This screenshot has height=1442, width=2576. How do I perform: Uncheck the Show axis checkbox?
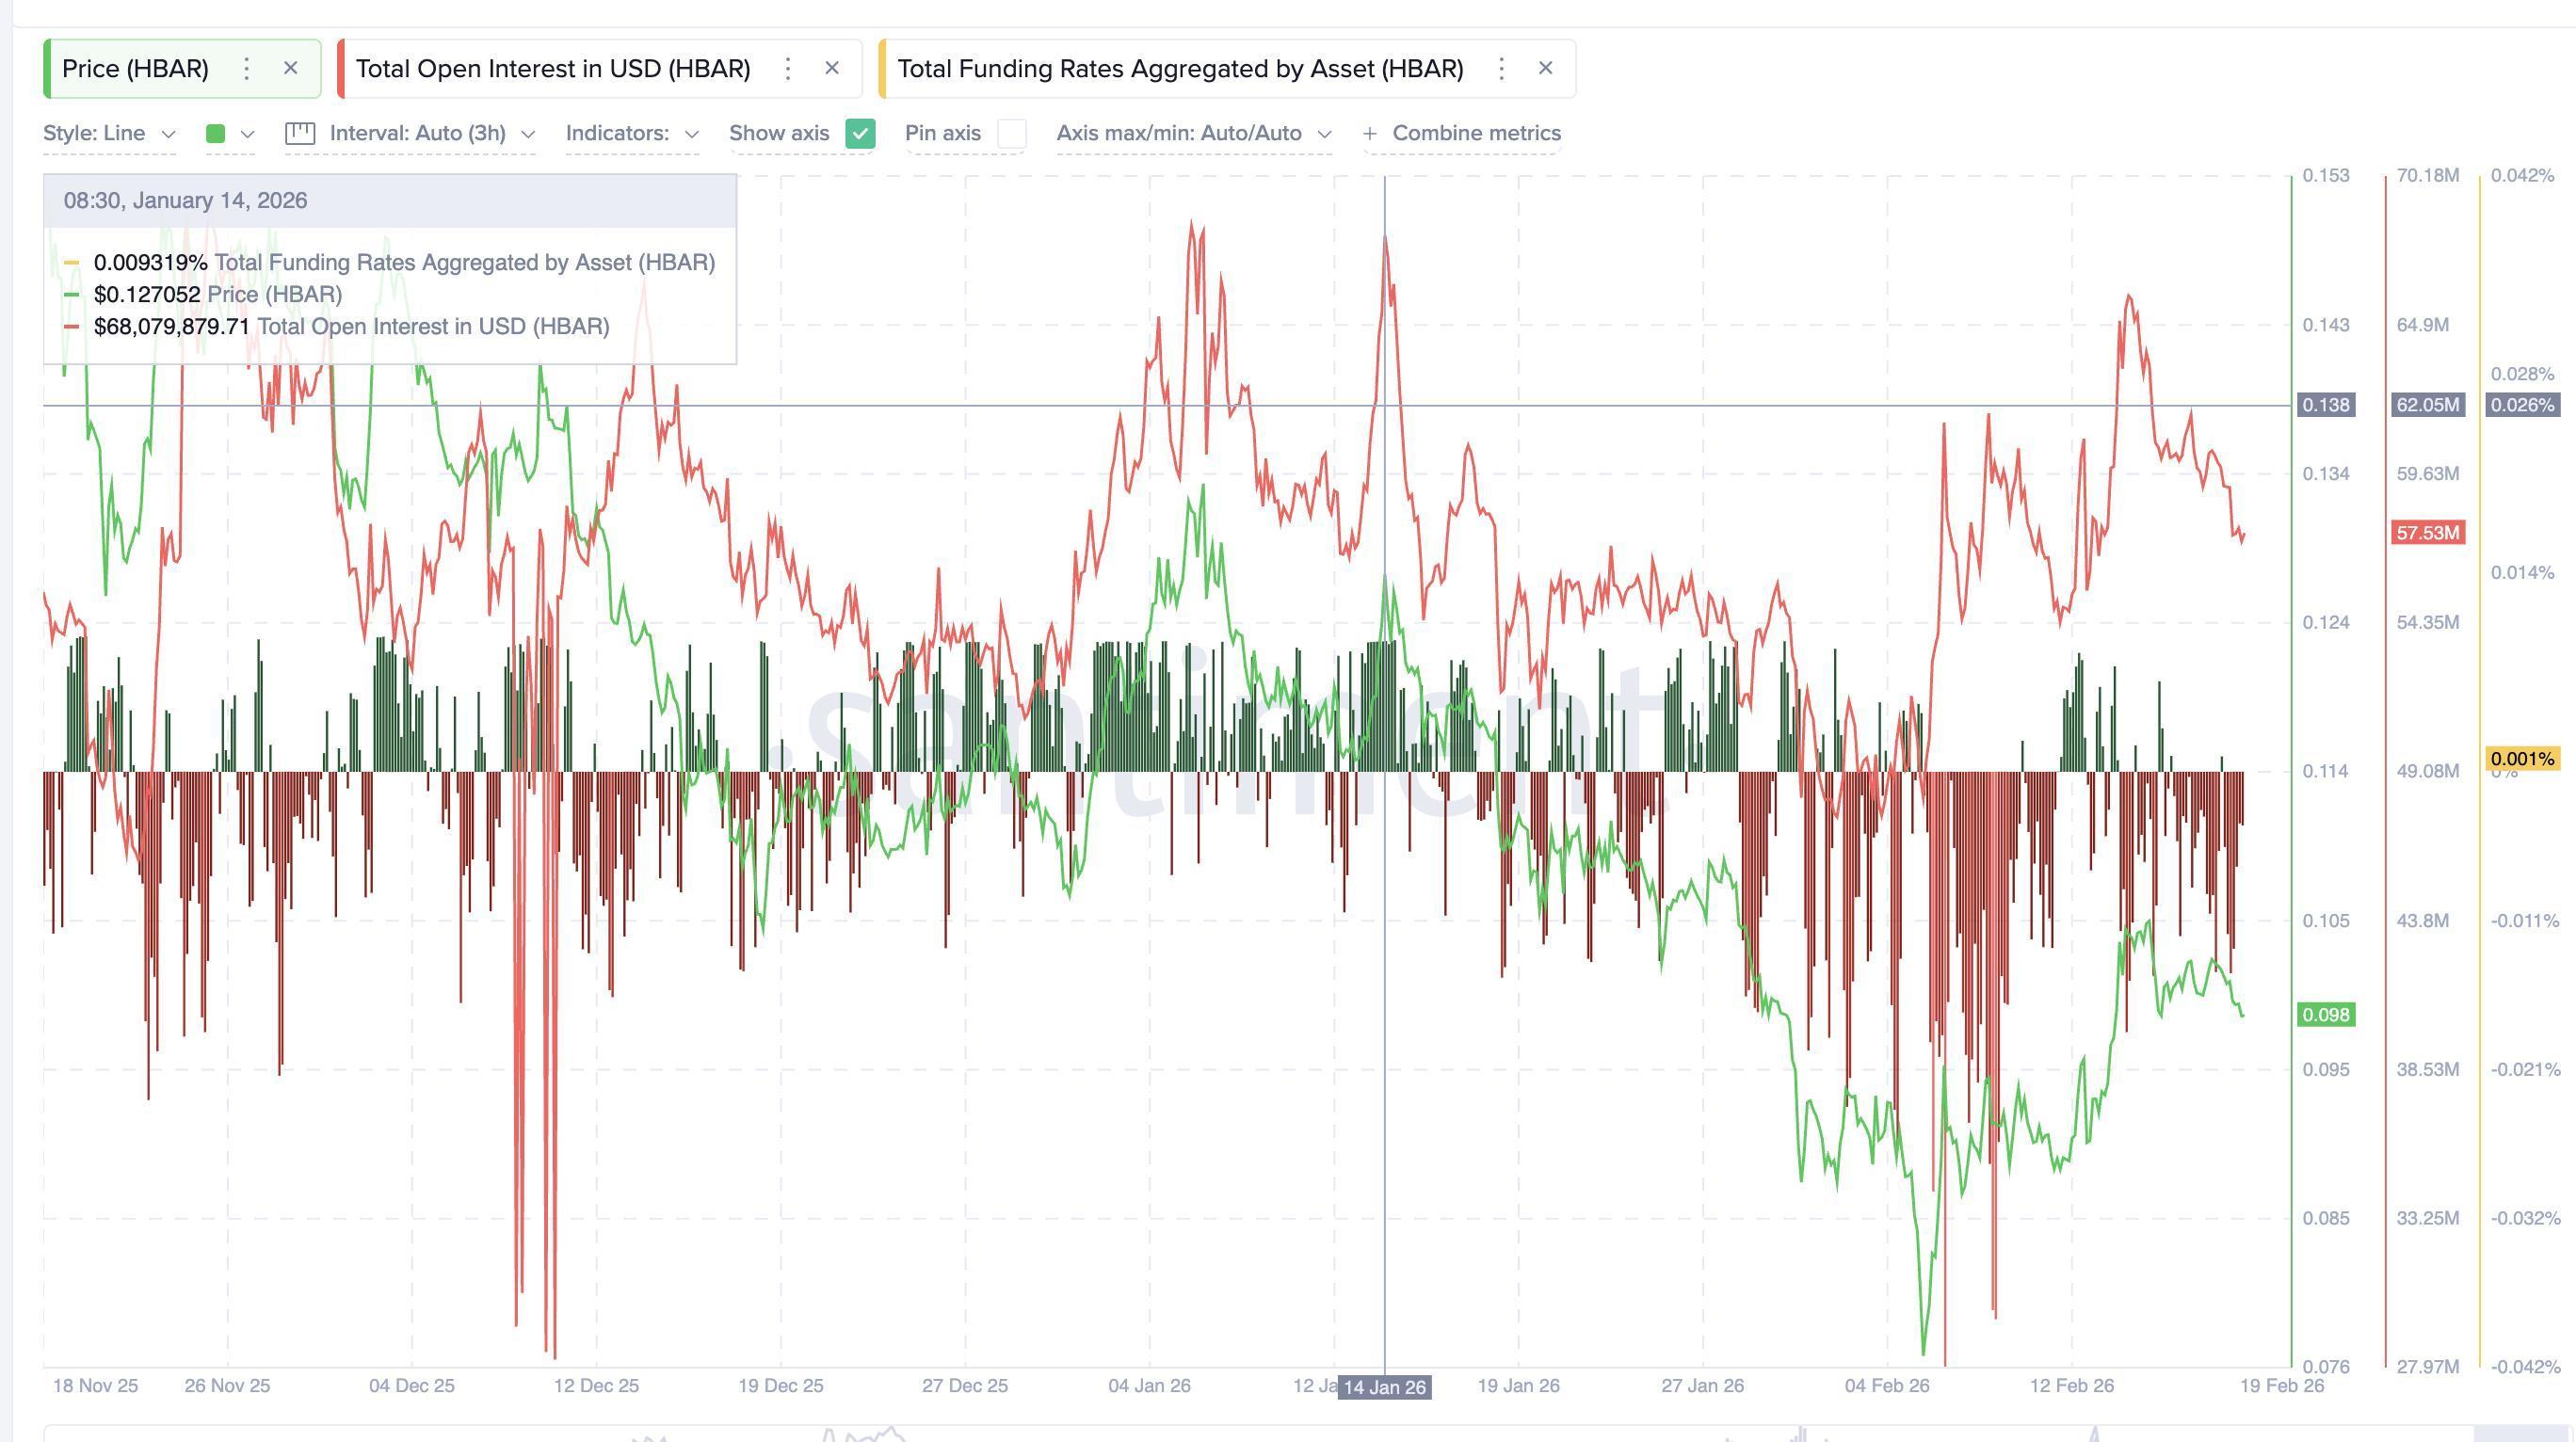coord(859,133)
